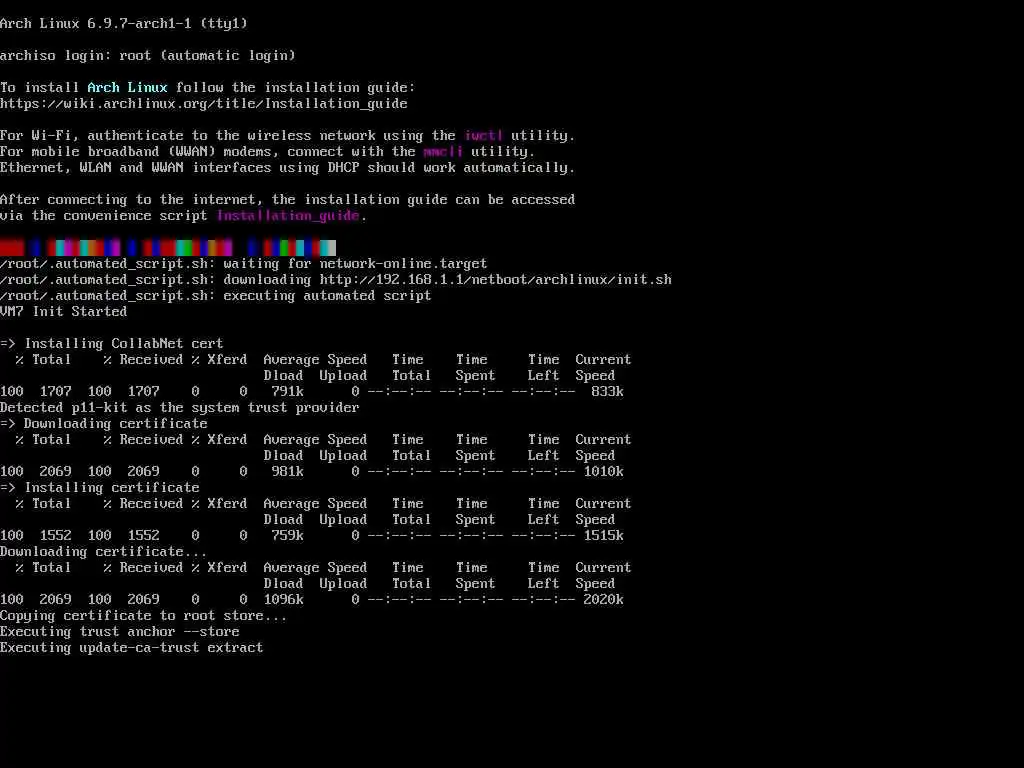Click the '1515k' current speed value

603,536
